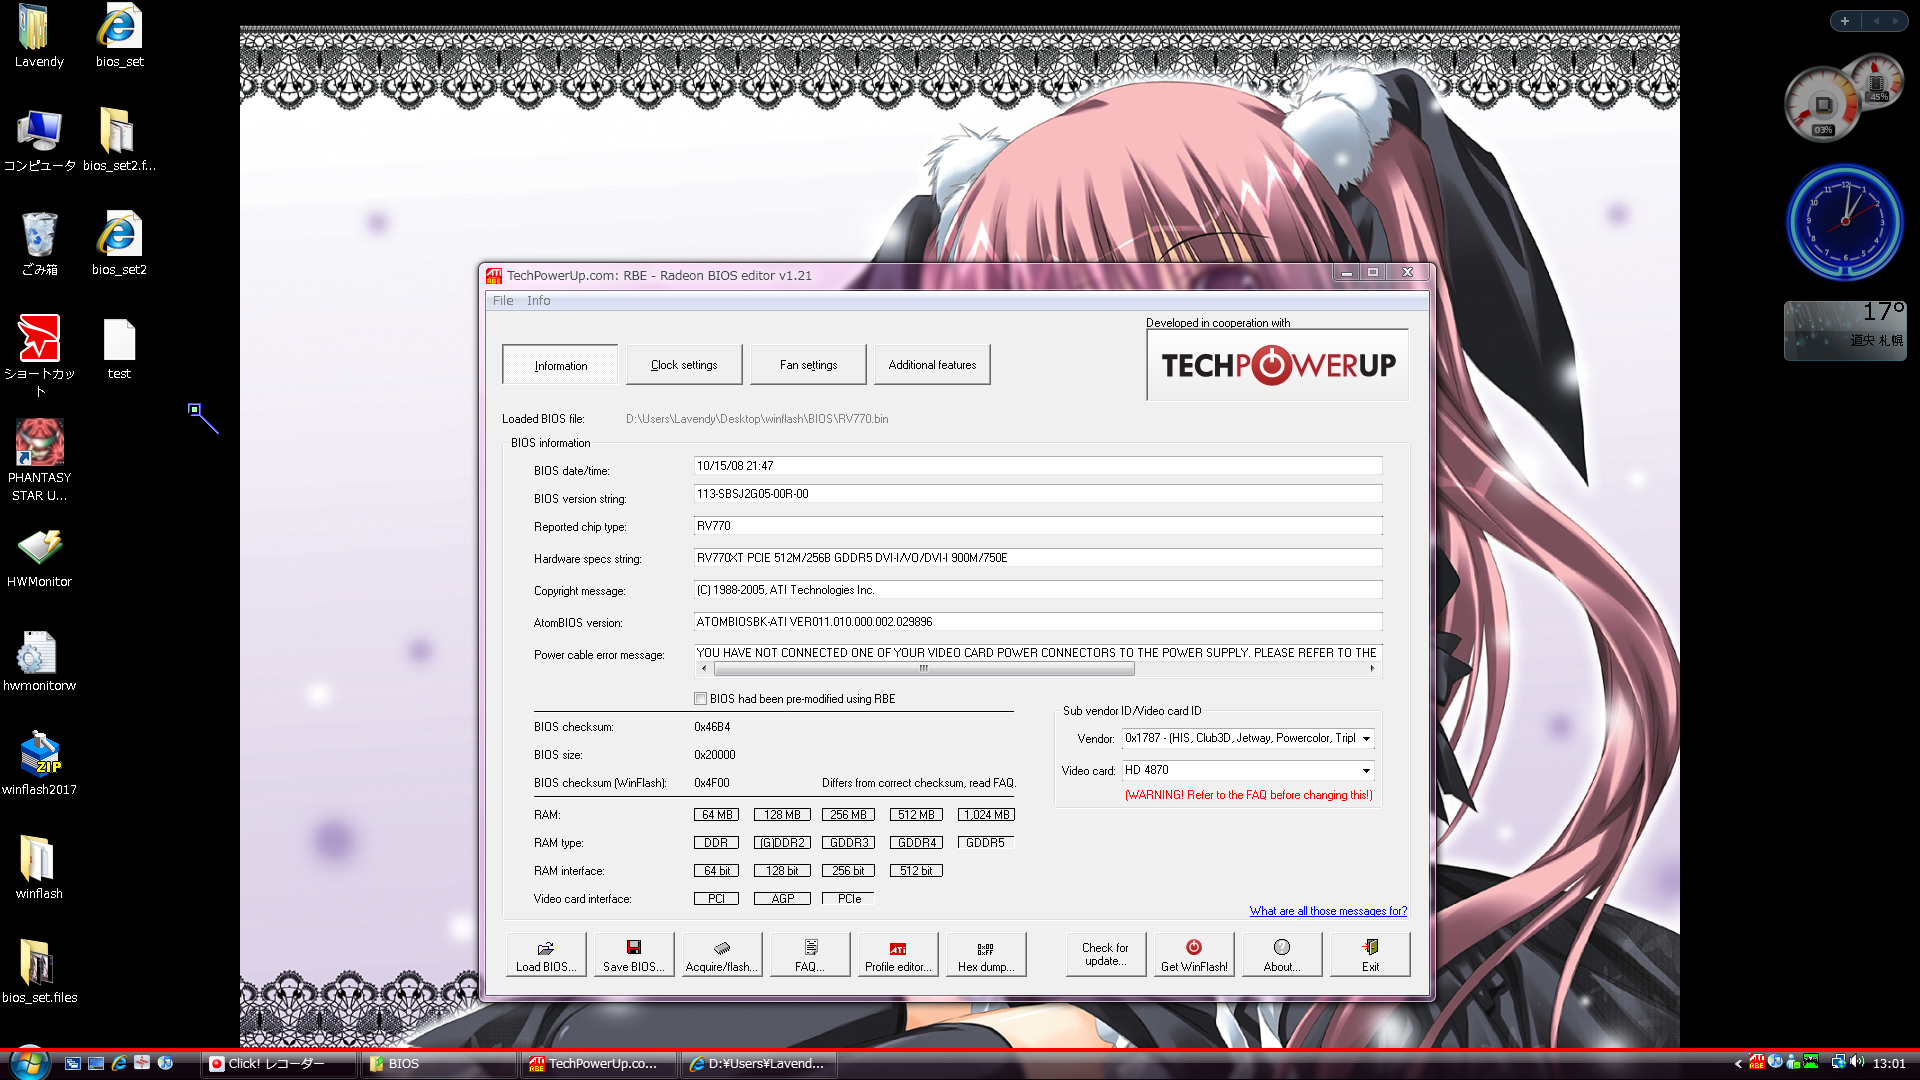Select the ショートカット desktop shortcut icon
Screen dimensions: 1920x1080
(x=39, y=355)
